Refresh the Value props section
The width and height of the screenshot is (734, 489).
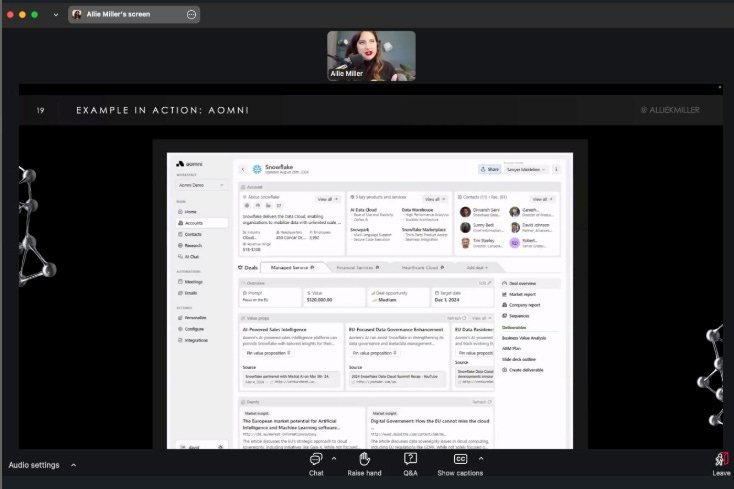[456, 318]
